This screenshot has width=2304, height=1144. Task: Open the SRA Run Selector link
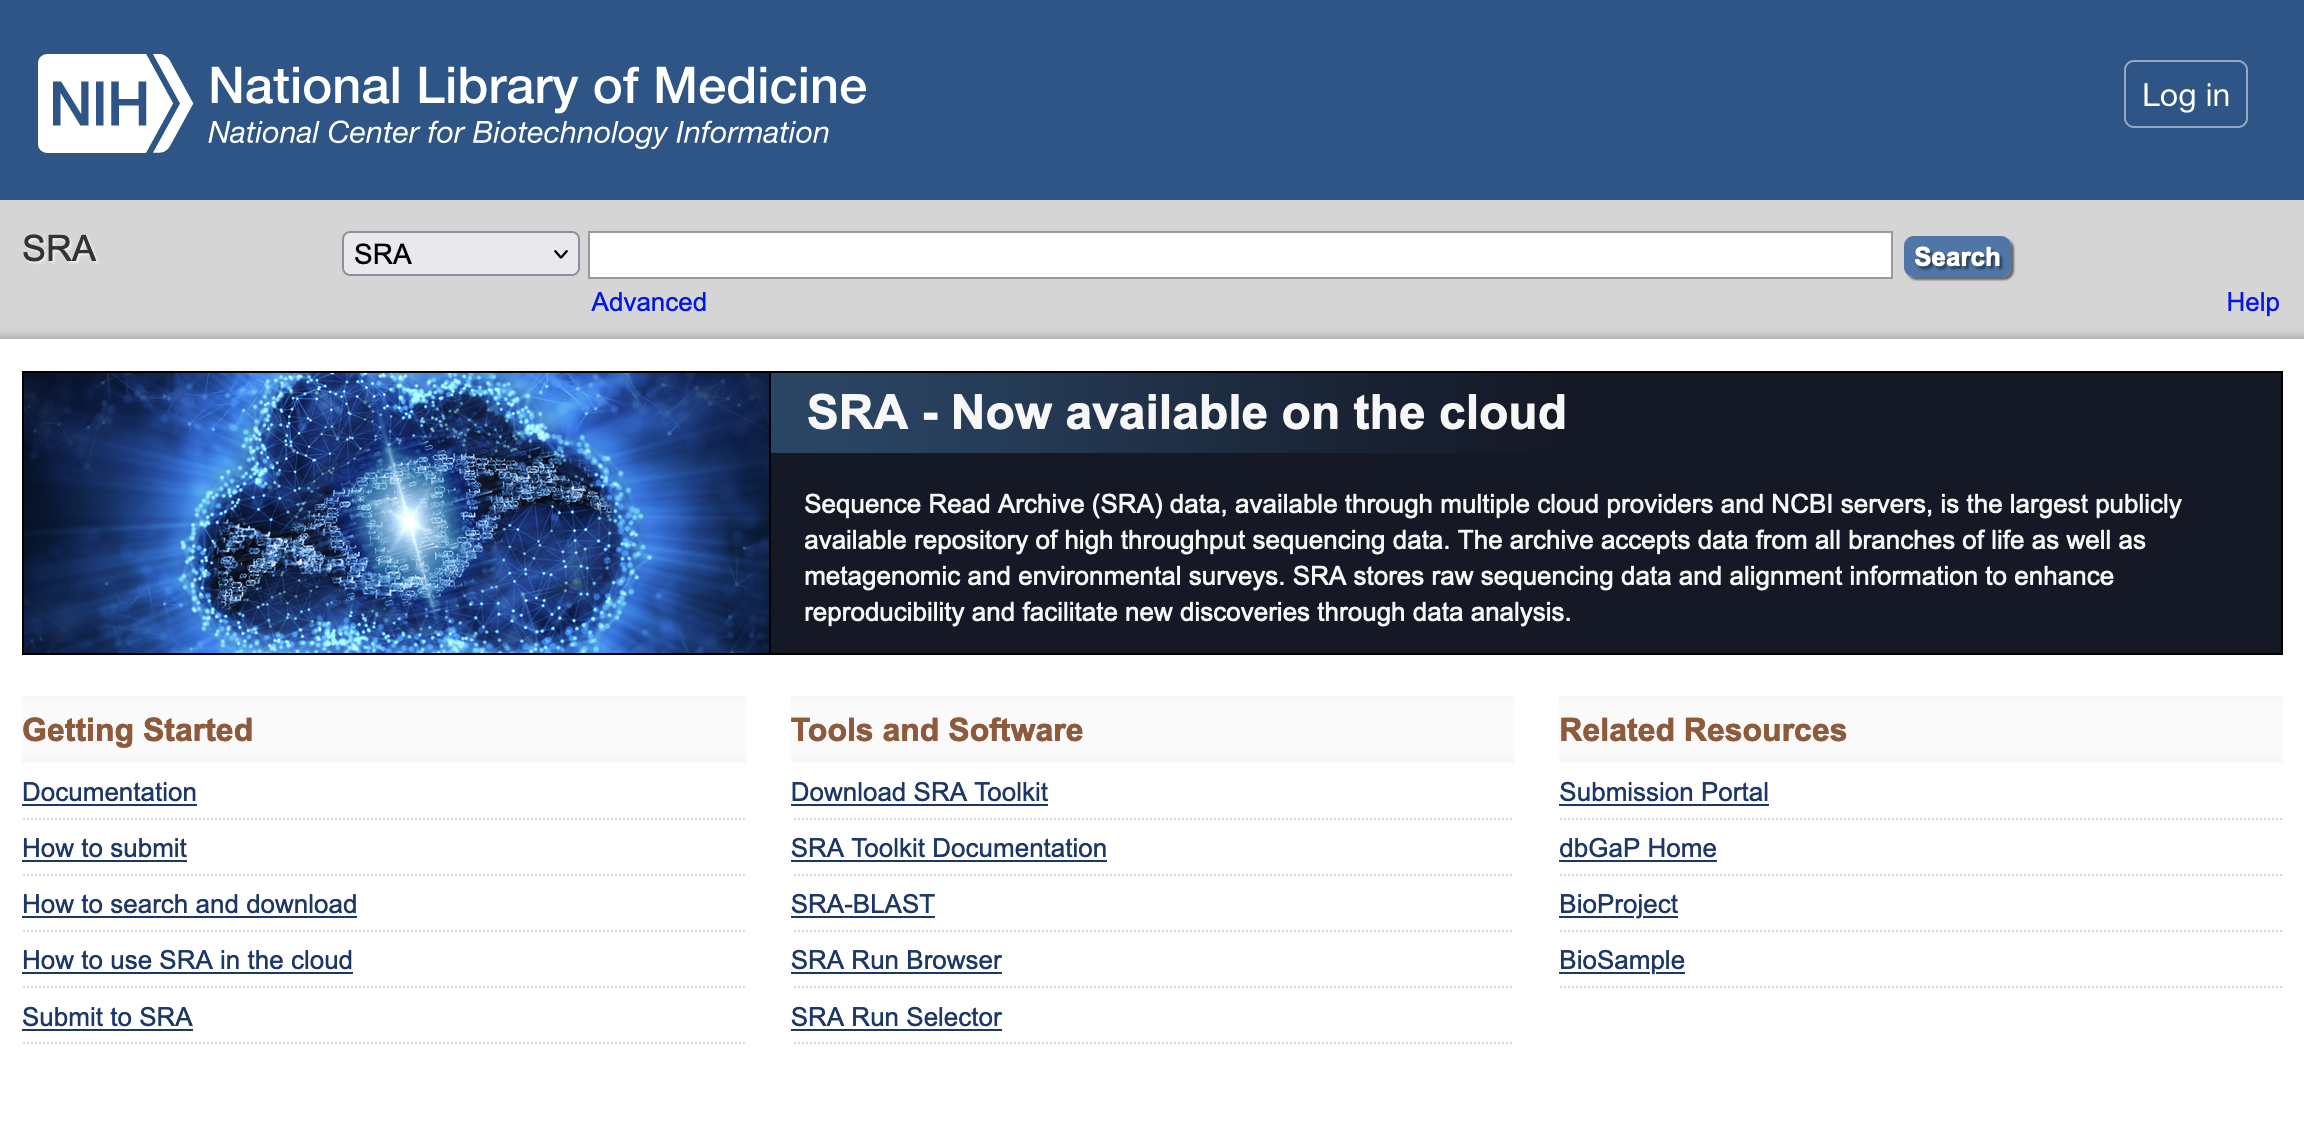pyautogui.click(x=895, y=1017)
